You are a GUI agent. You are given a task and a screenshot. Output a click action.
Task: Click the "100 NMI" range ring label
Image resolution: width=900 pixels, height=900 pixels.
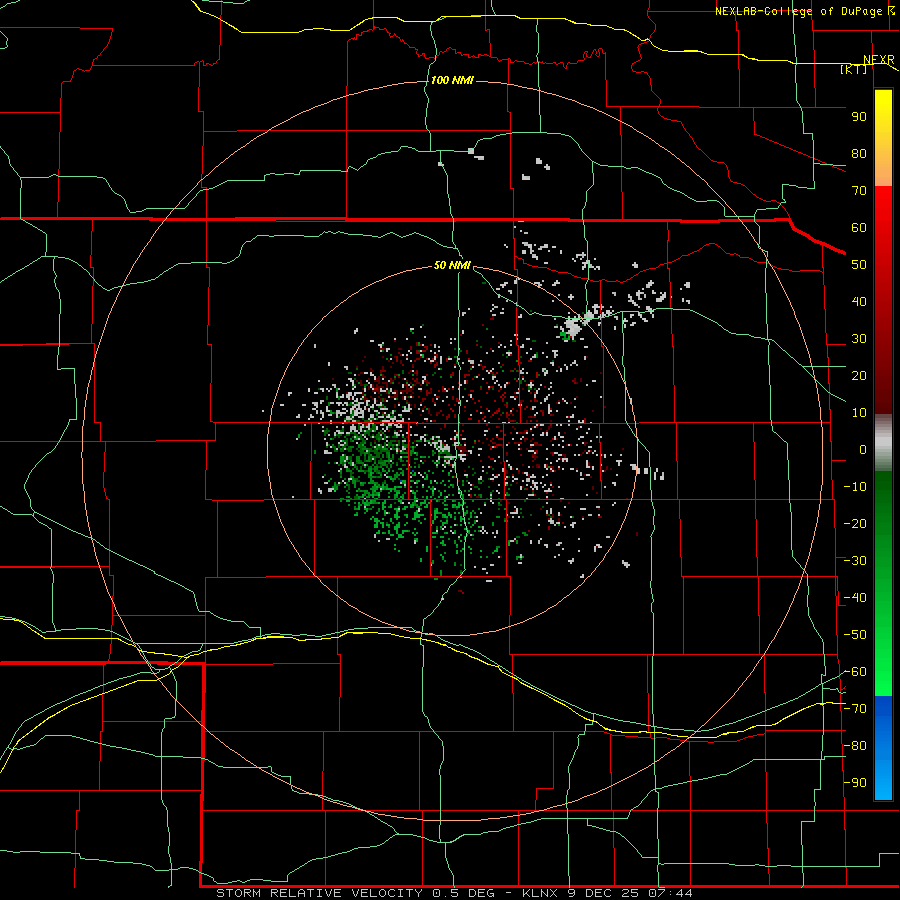[x=452, y=80]
